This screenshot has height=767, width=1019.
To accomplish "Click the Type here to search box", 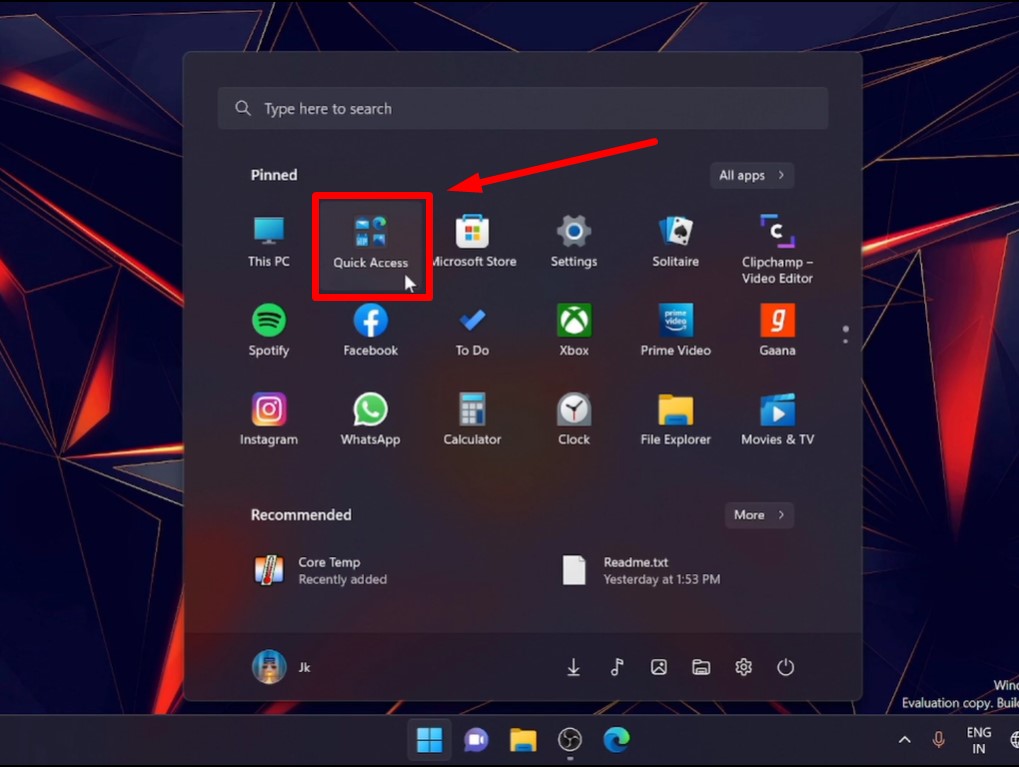I will click(x=522, y=109).
